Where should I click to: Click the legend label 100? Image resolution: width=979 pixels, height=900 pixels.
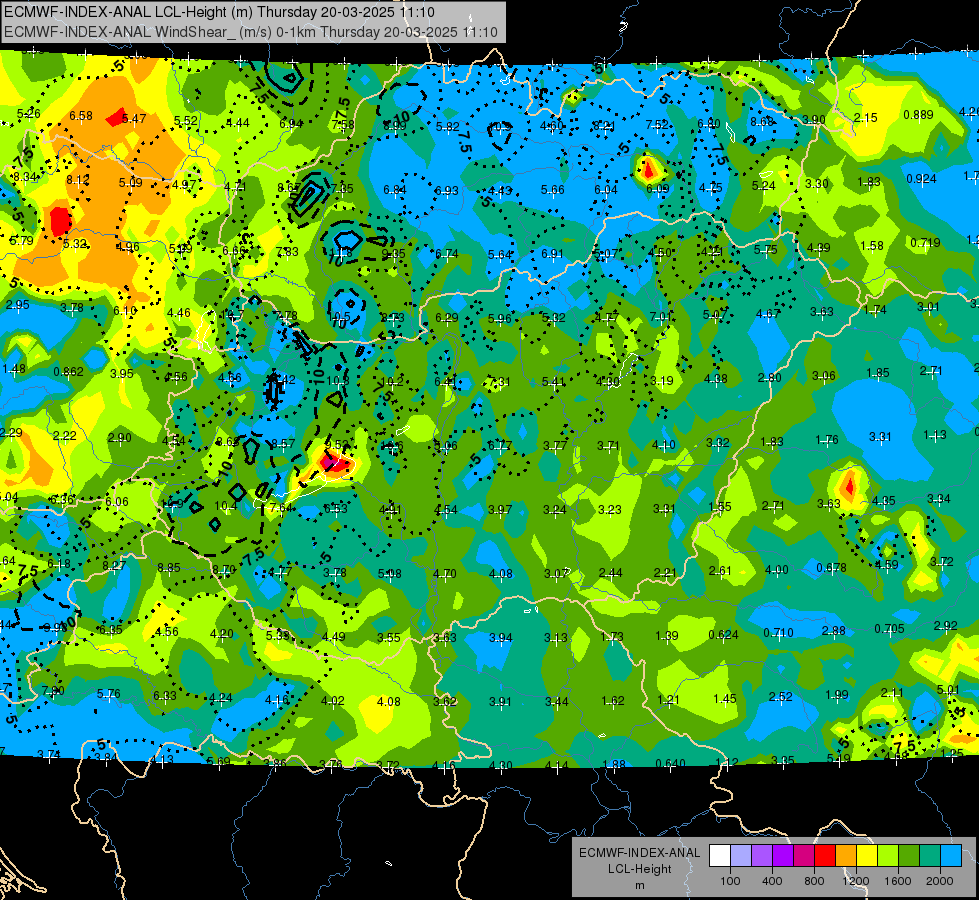coord(730,881)
